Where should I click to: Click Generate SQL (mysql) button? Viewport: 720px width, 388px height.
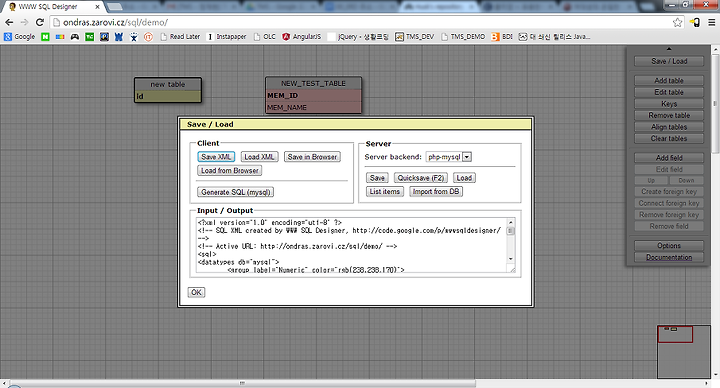click(x=236, y=192)
